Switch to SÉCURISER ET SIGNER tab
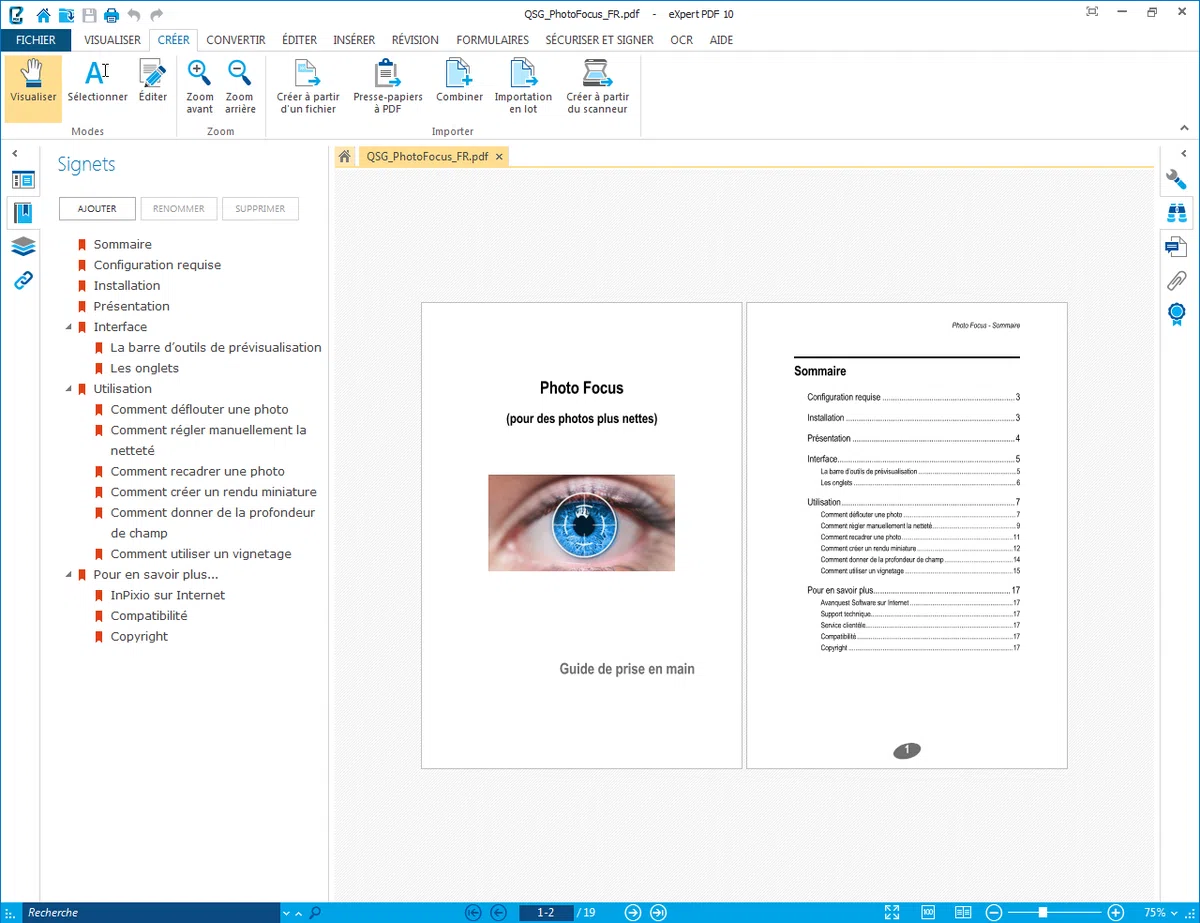The width and height of the screenshot is (1200, 923). click(x=599, y=40)
